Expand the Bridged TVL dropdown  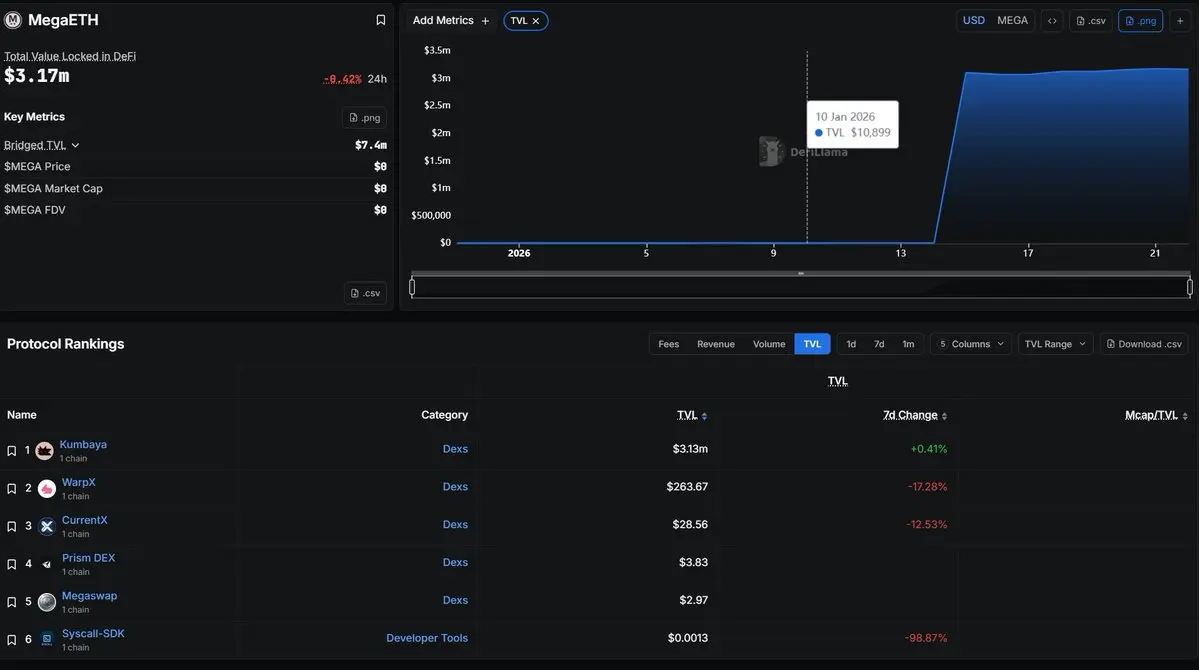[75, 145]
